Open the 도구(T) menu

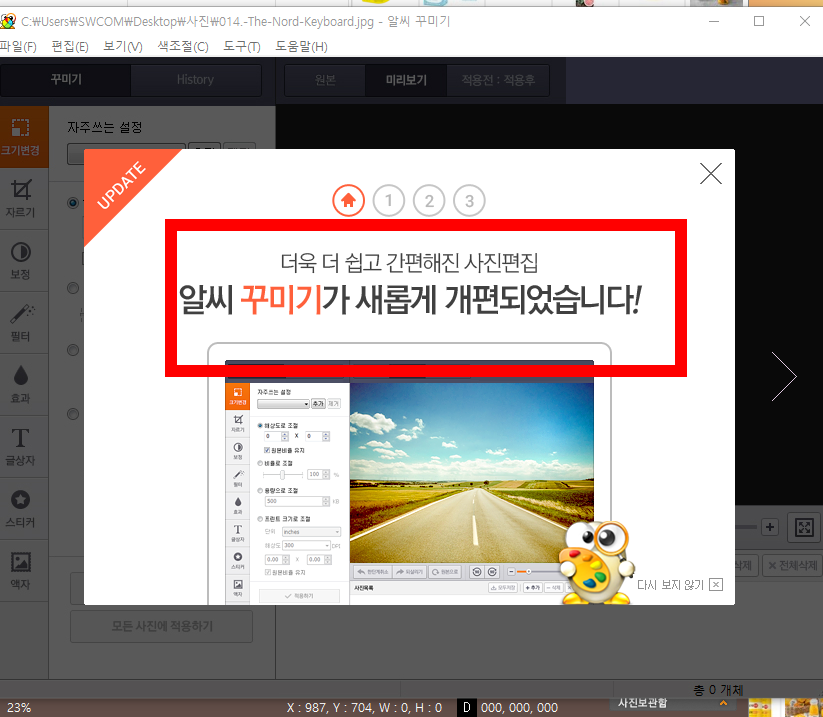241,47
